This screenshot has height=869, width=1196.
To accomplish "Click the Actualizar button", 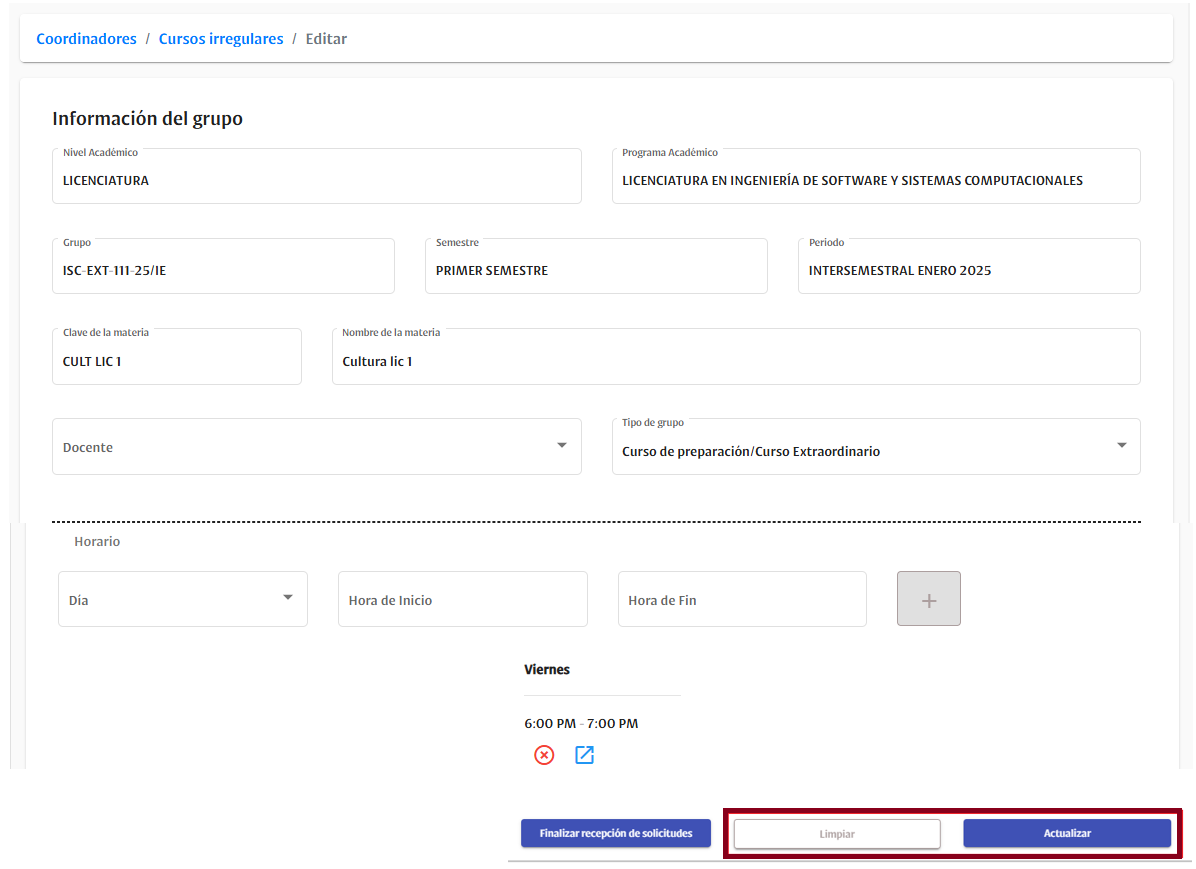I will point(1067,833).
